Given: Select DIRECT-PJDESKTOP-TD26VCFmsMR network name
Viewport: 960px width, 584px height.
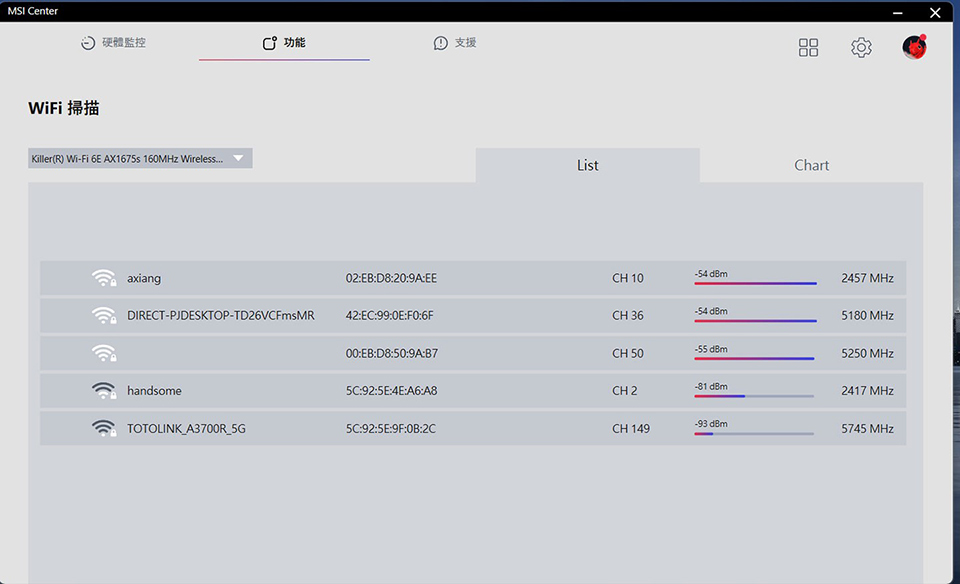Looking at the screenshot, I should [x=220, y=315].
